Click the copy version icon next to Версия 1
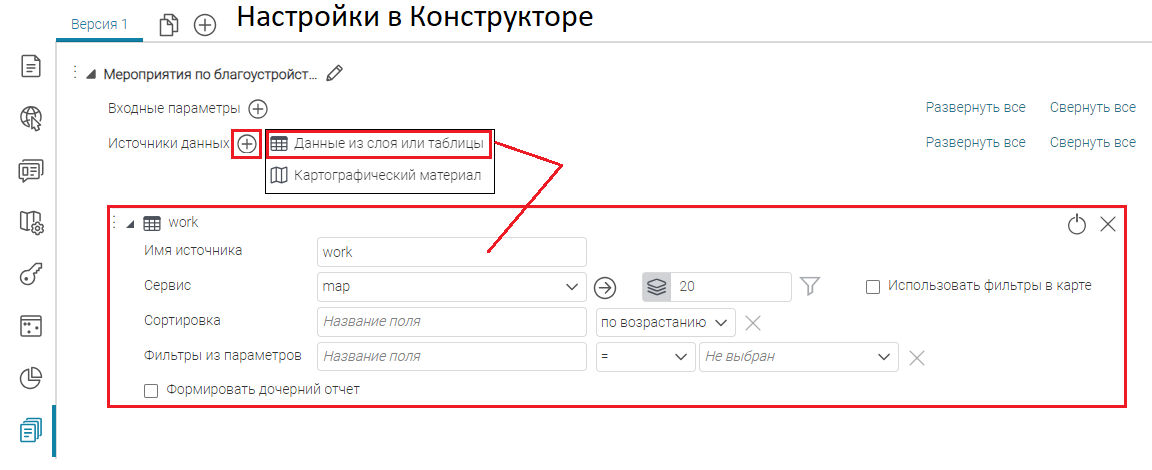Image resolution: width=1152 pixels, height=470 pixels. (169, 25)
